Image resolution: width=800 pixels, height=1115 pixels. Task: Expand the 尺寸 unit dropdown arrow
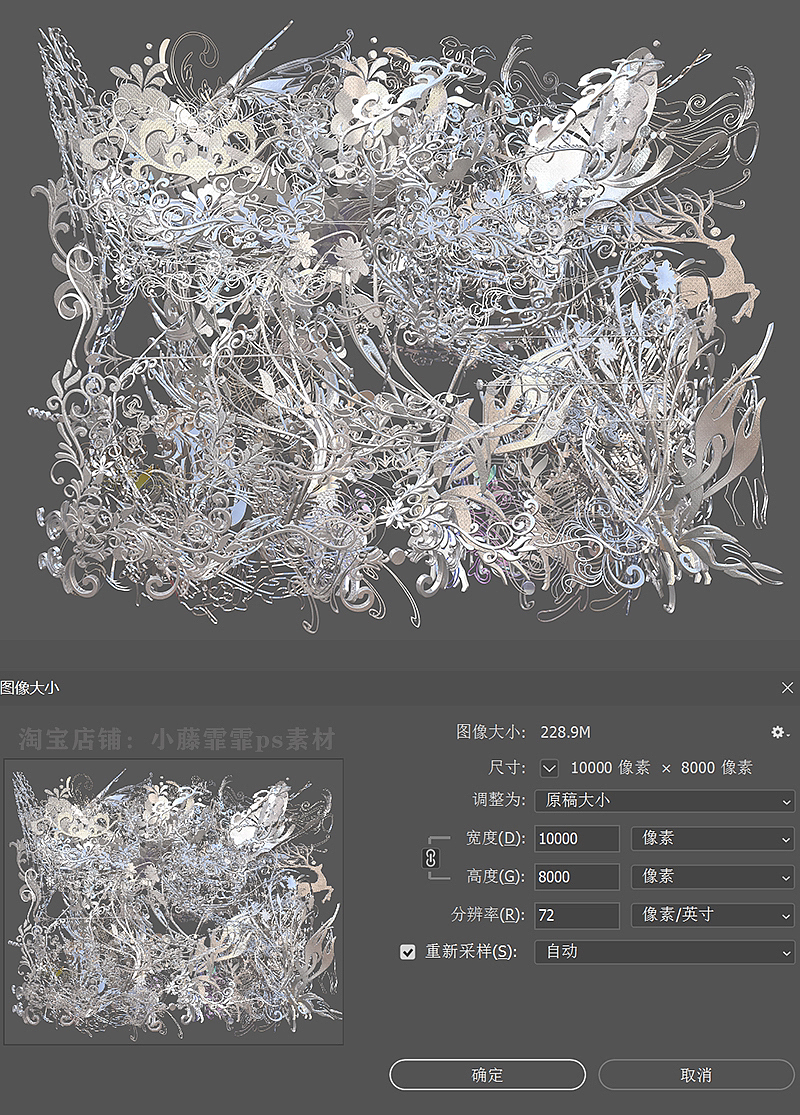(549, 768)
